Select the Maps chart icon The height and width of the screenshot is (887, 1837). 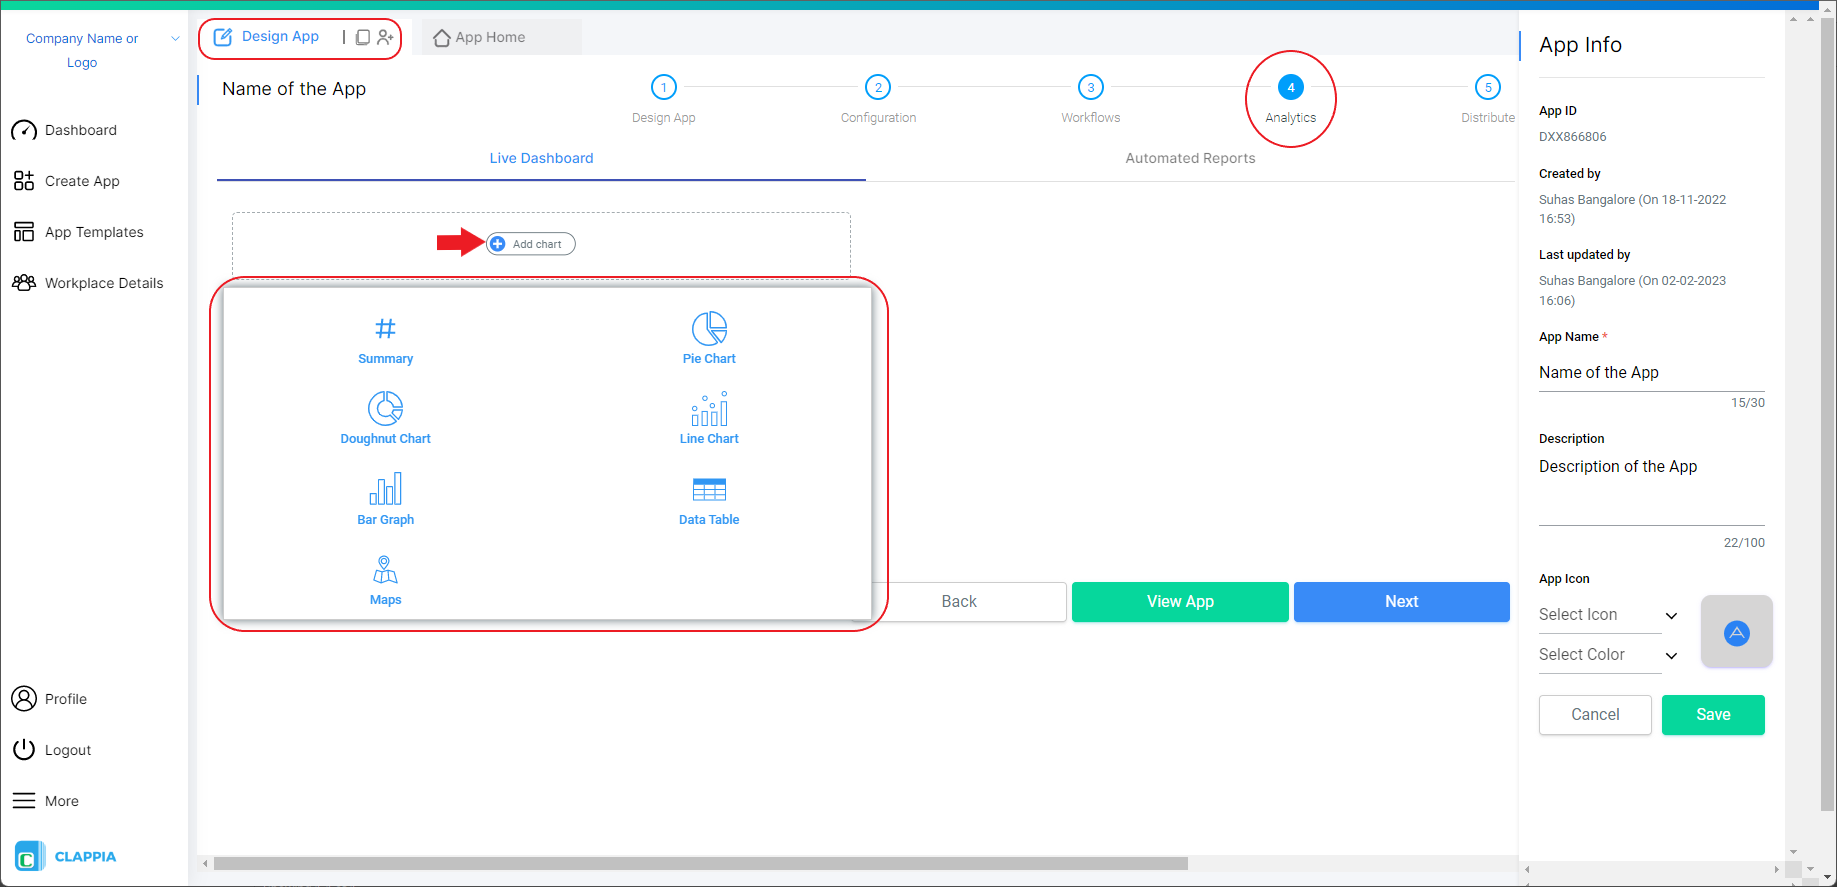click(x=385, y=569)
